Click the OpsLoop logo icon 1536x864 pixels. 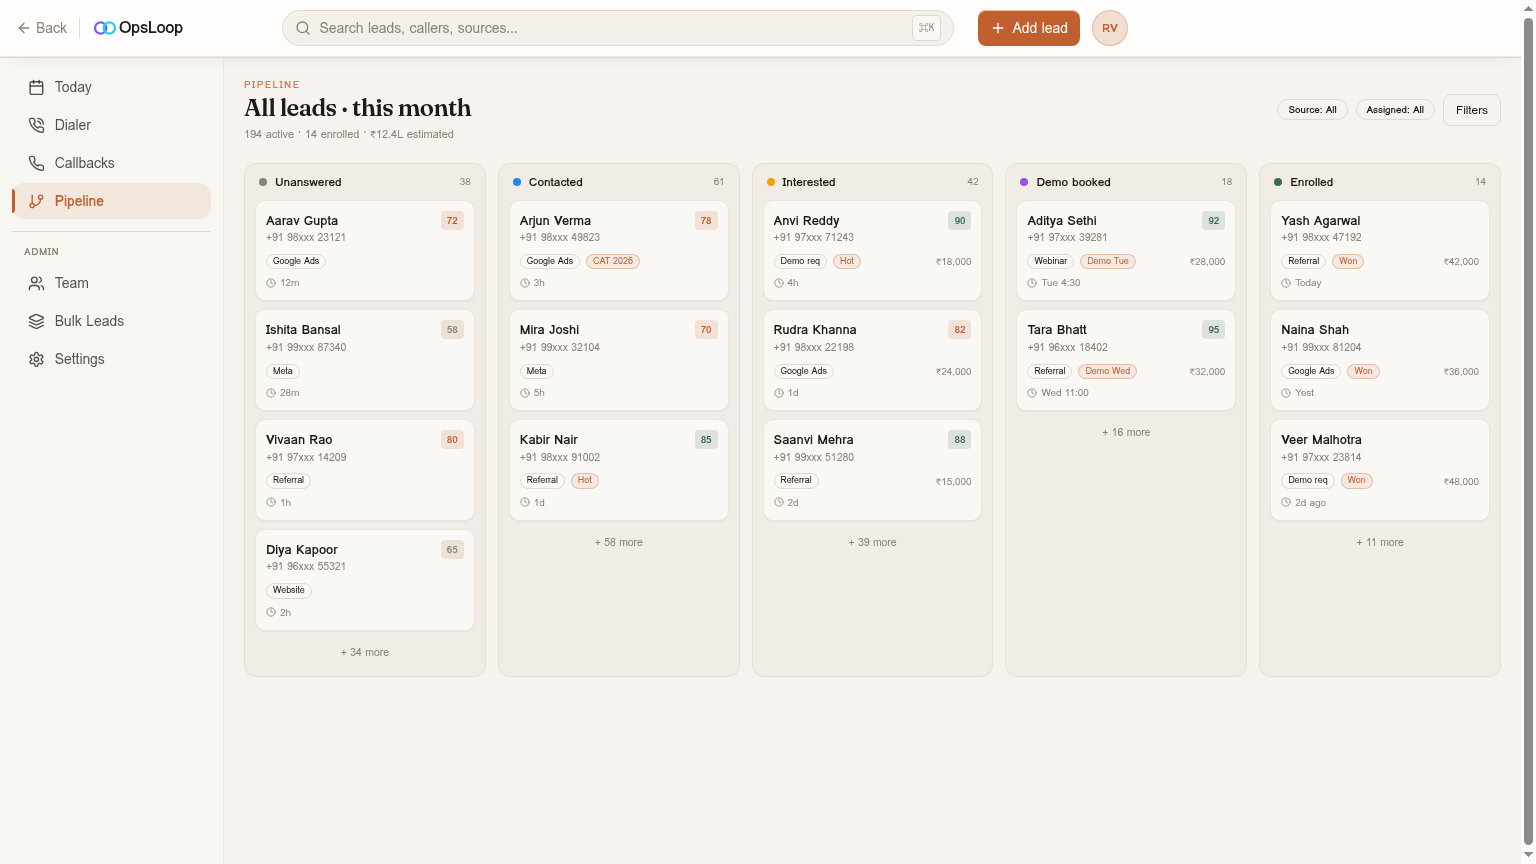(104, 28)
